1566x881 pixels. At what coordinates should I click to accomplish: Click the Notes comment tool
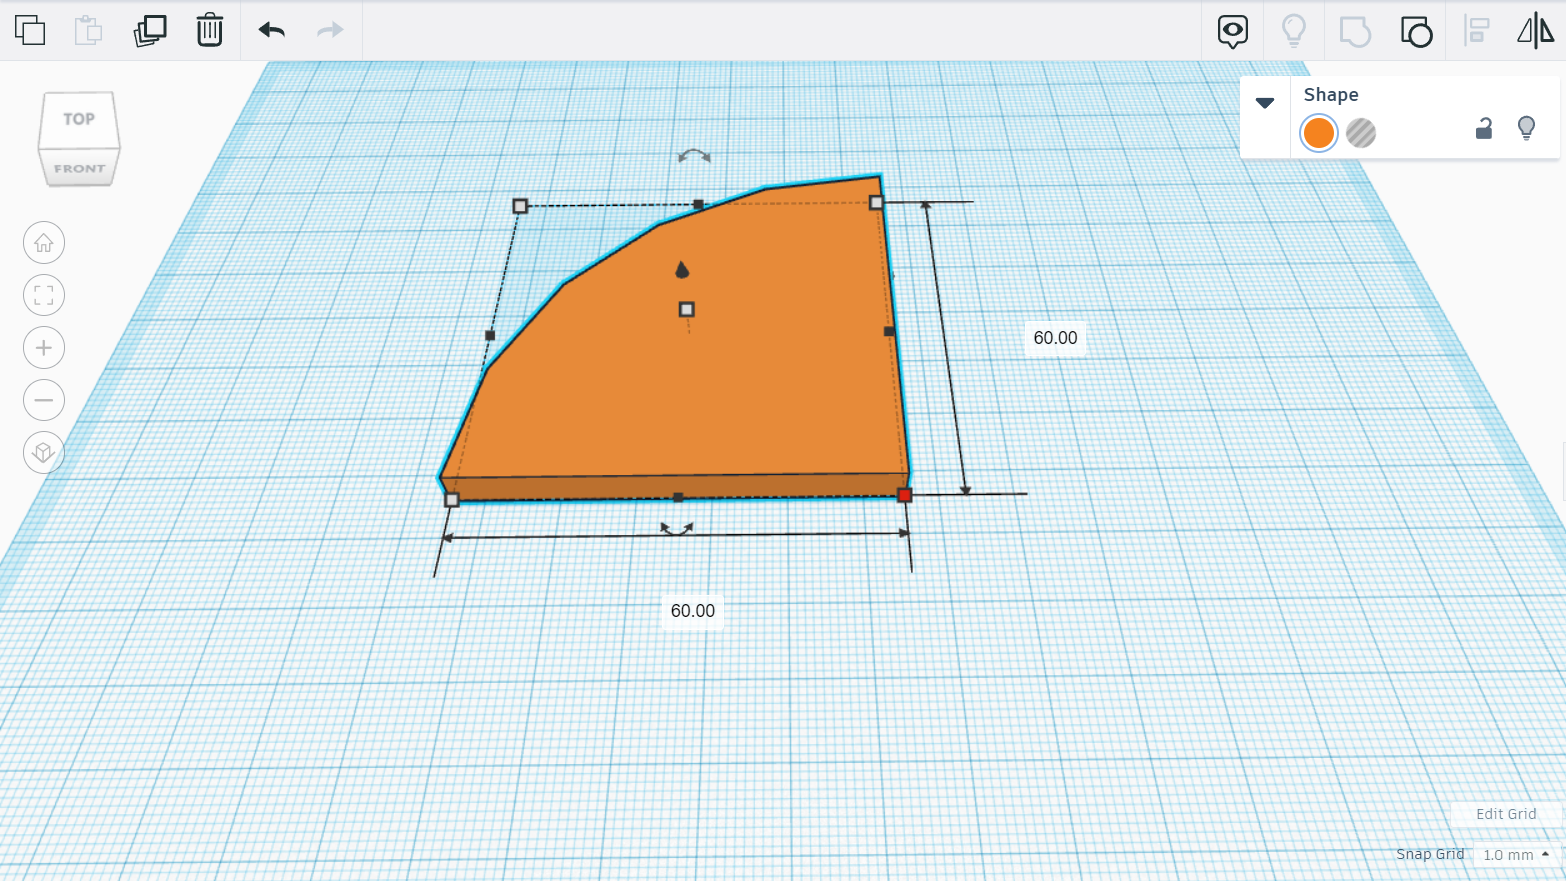(x=1232, y=31)
